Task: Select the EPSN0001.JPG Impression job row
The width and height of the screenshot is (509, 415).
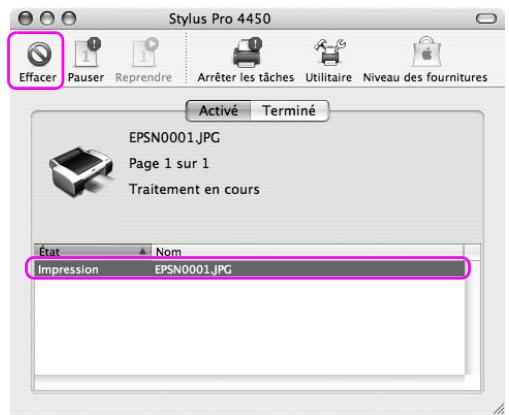Action: [249, 269]
